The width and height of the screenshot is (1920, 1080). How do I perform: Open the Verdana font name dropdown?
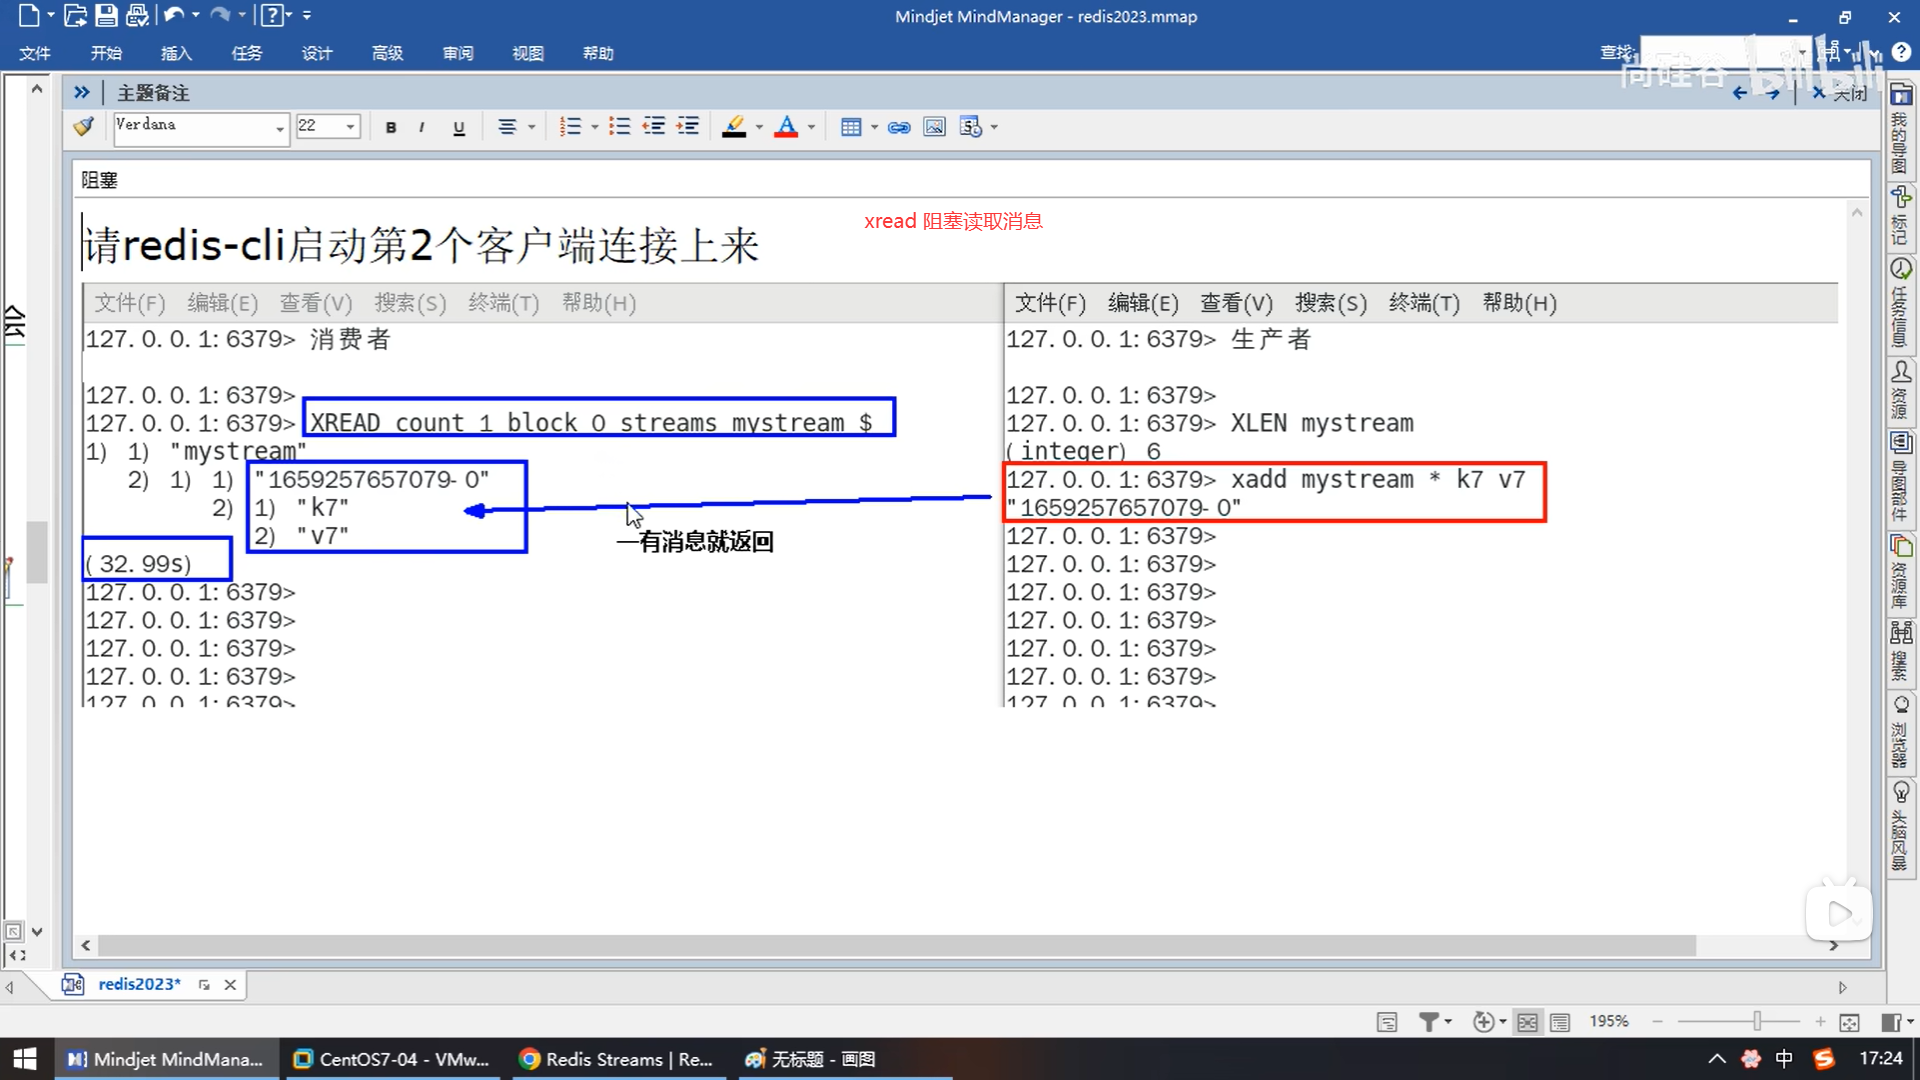pos(279,127)
